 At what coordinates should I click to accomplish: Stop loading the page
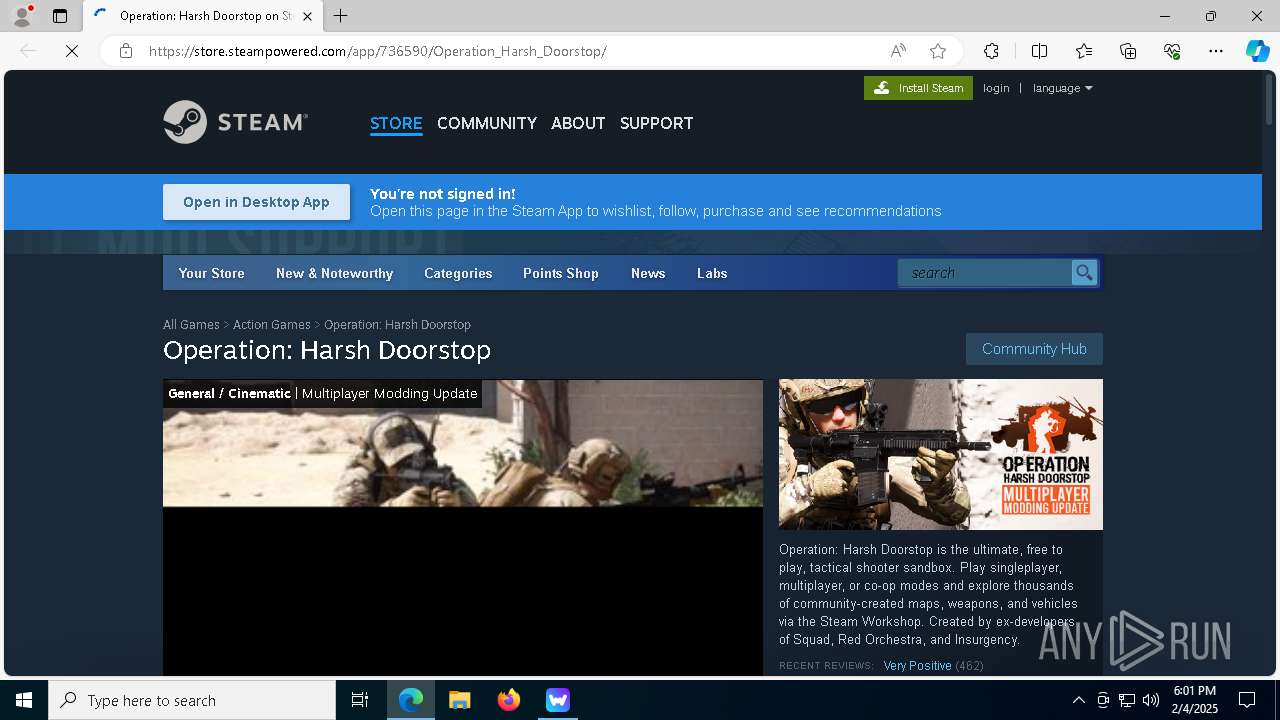(72, 51)
